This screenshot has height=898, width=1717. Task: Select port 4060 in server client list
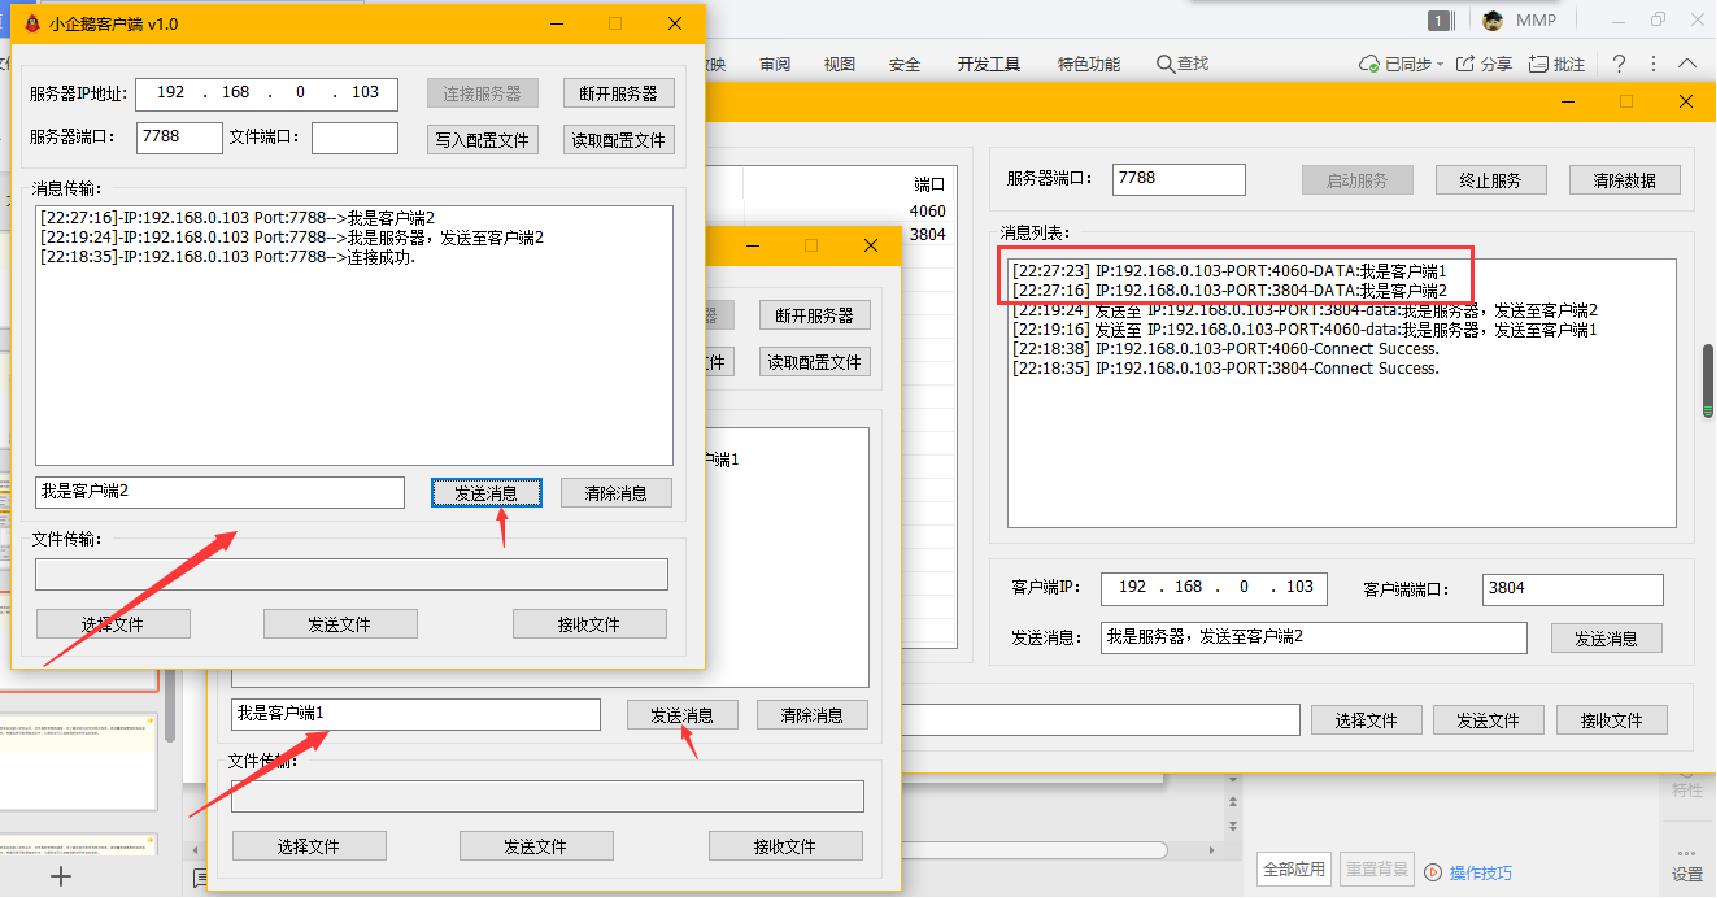(x=927, y=211)
